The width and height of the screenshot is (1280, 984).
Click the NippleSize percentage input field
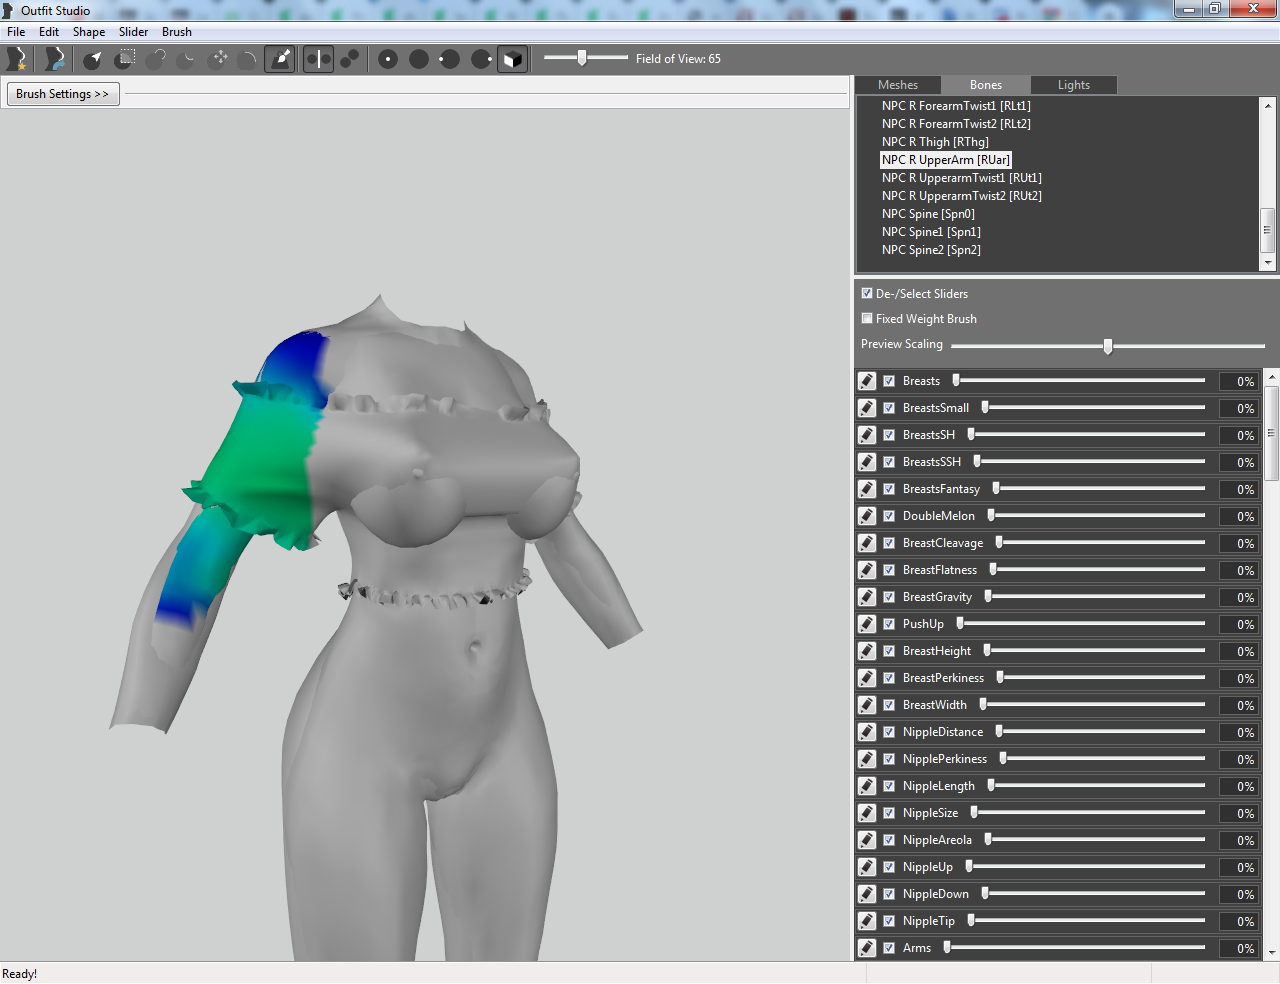[1239, 813]
